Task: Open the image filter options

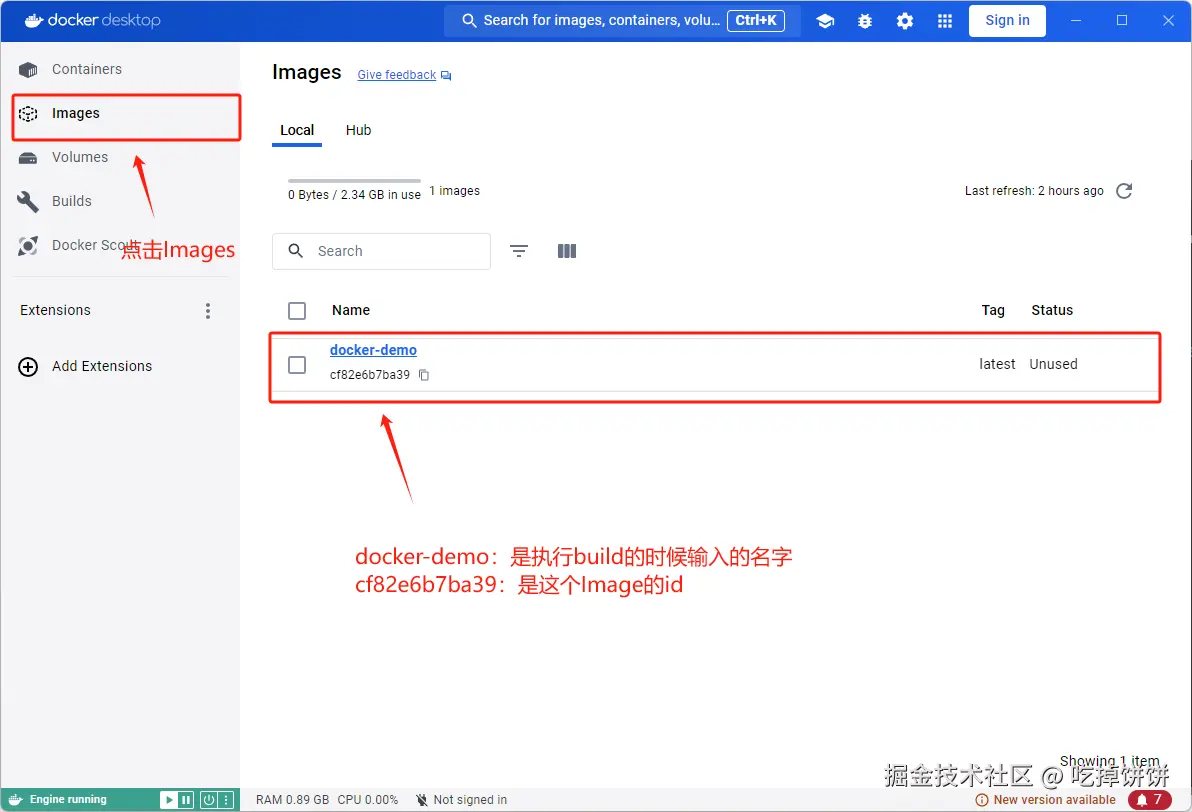Action: pyautogui.click(x=519, y=251)
